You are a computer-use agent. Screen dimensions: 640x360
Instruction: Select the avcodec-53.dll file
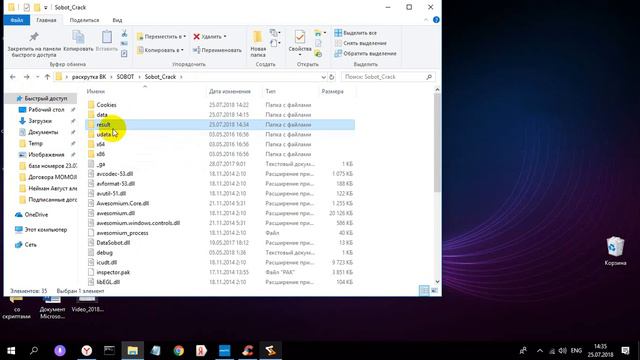click(x=115, y=173)
